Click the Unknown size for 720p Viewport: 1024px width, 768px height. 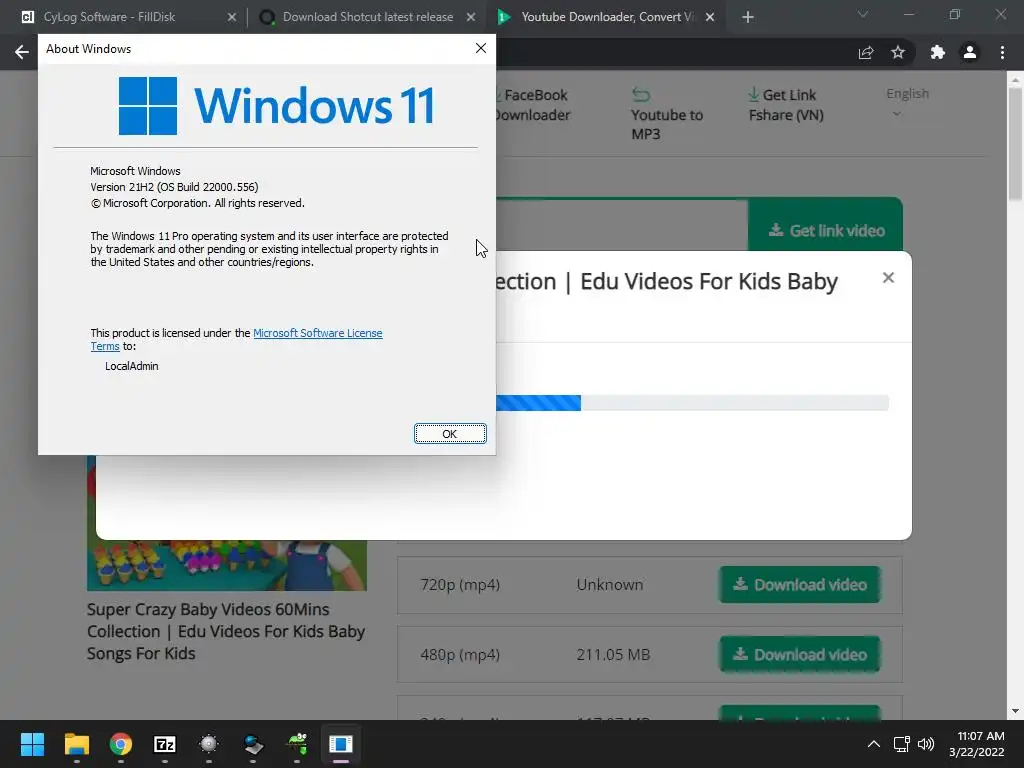point(610,584)
